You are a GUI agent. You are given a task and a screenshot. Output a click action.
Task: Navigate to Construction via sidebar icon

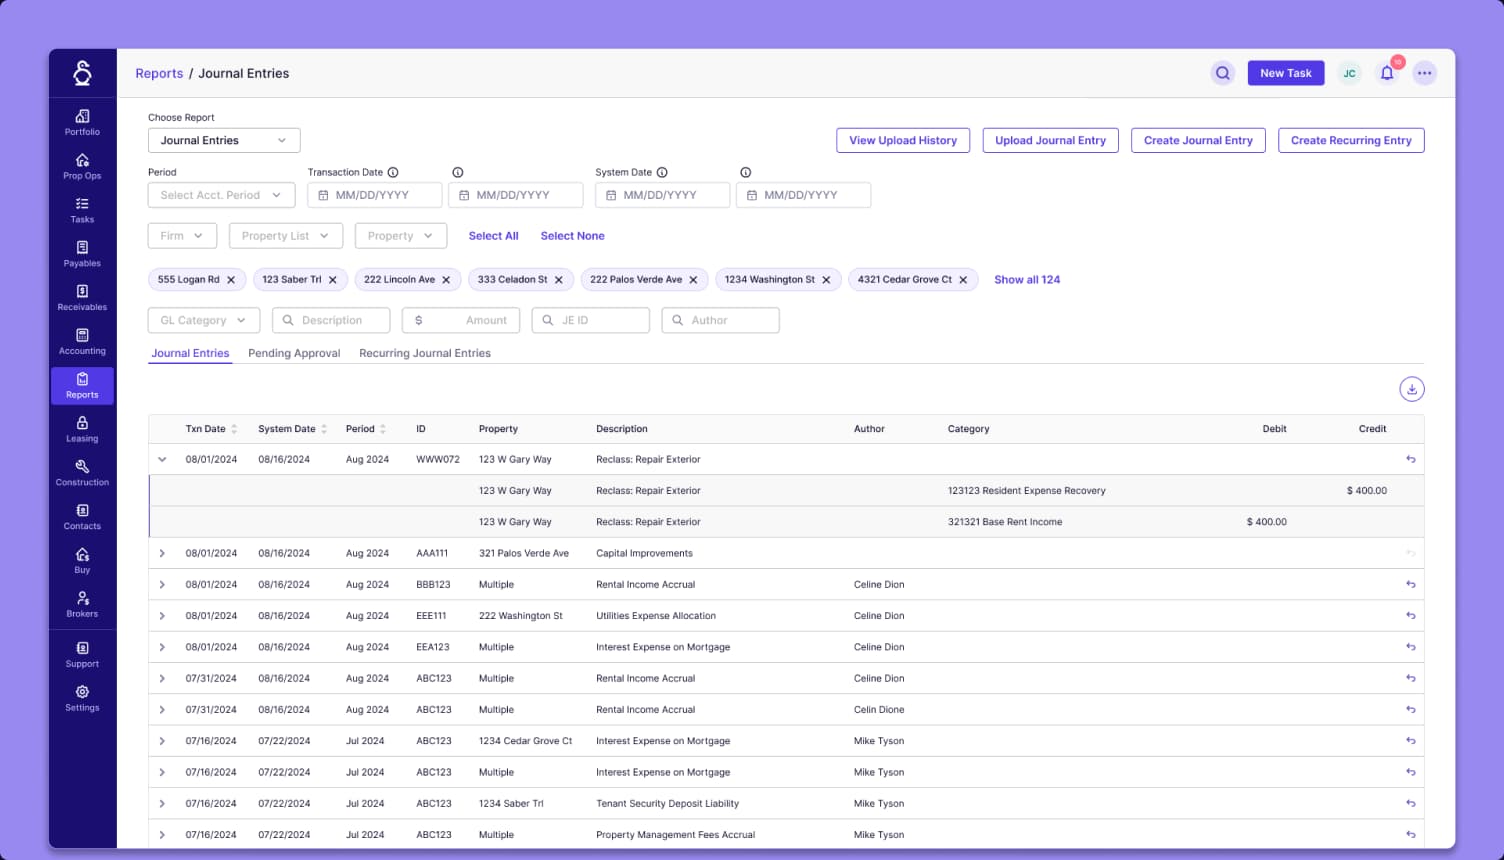coord(82,472)
